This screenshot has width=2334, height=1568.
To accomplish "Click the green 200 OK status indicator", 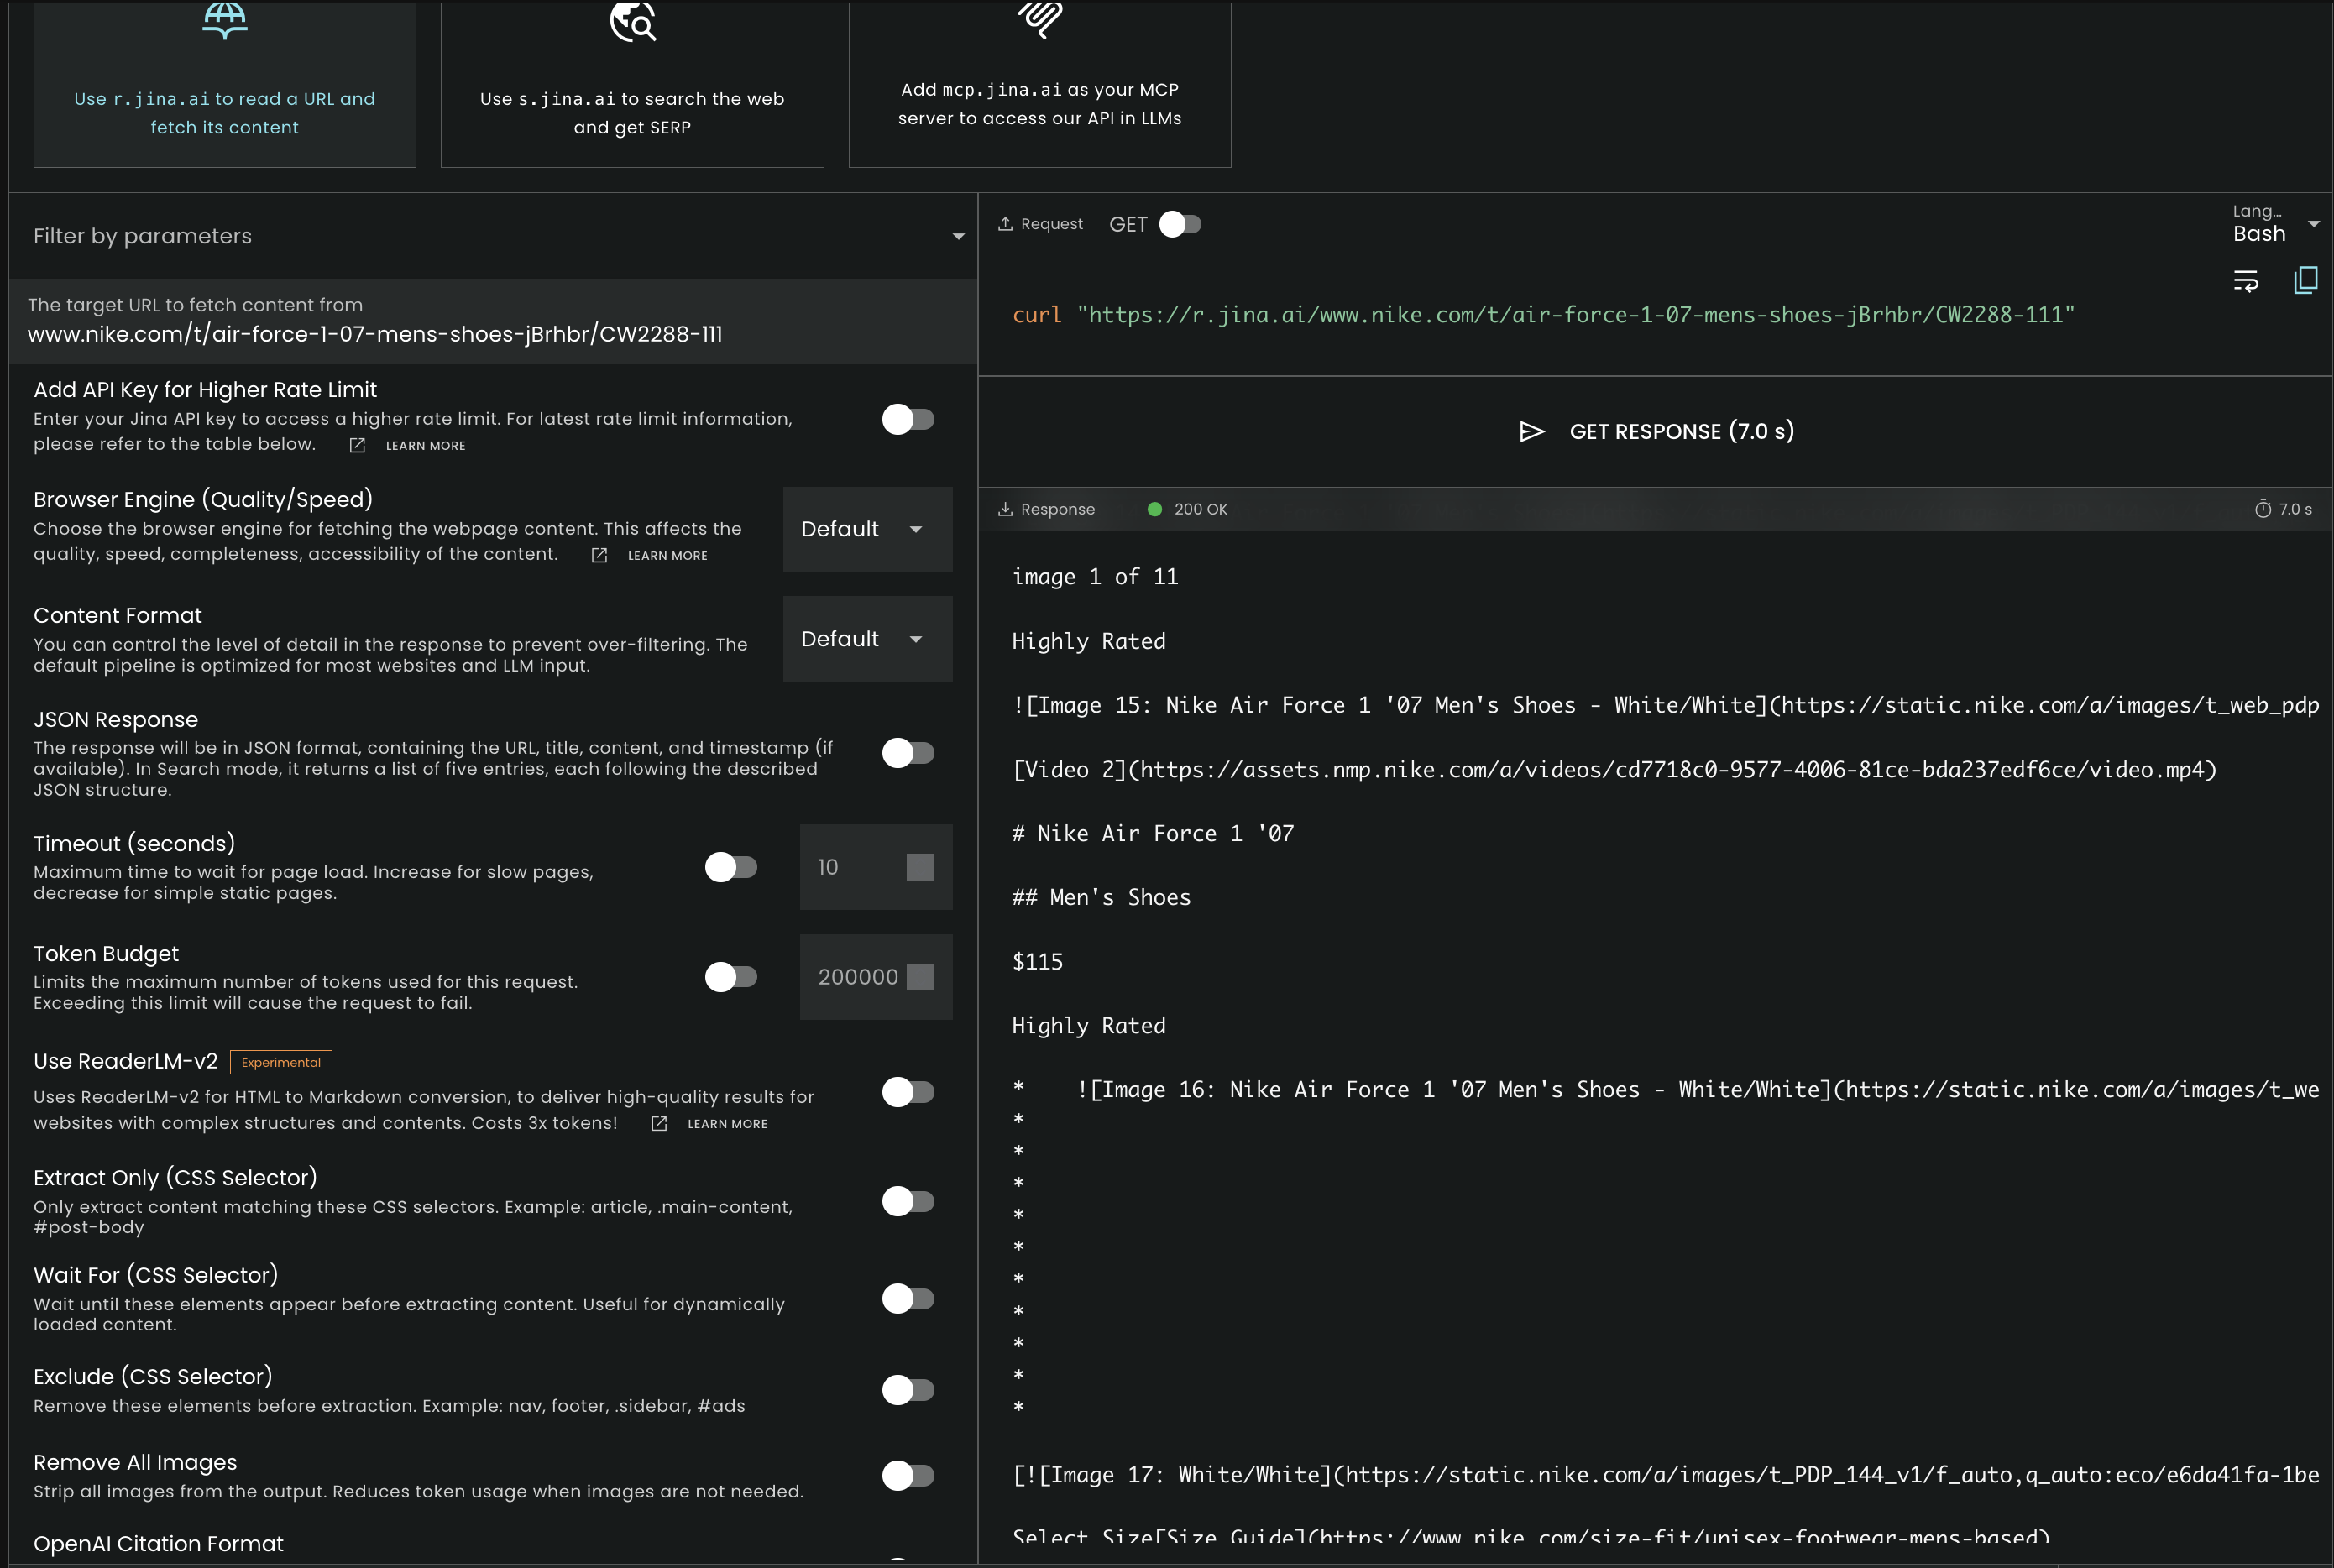I will tap(1155, 509).
